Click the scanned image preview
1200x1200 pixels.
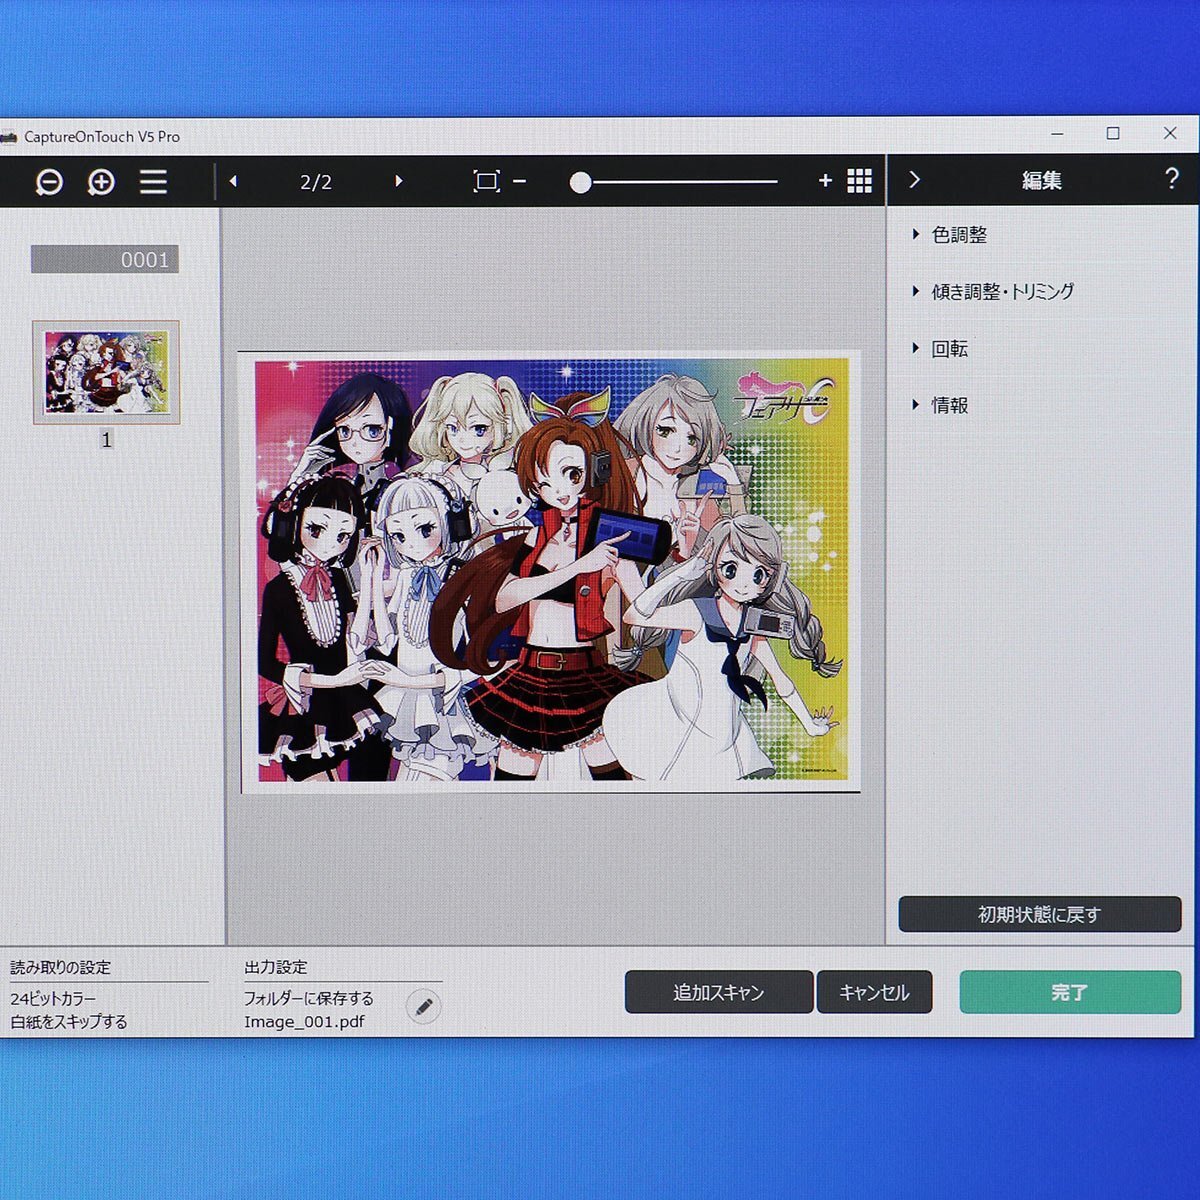pos(551,571)
